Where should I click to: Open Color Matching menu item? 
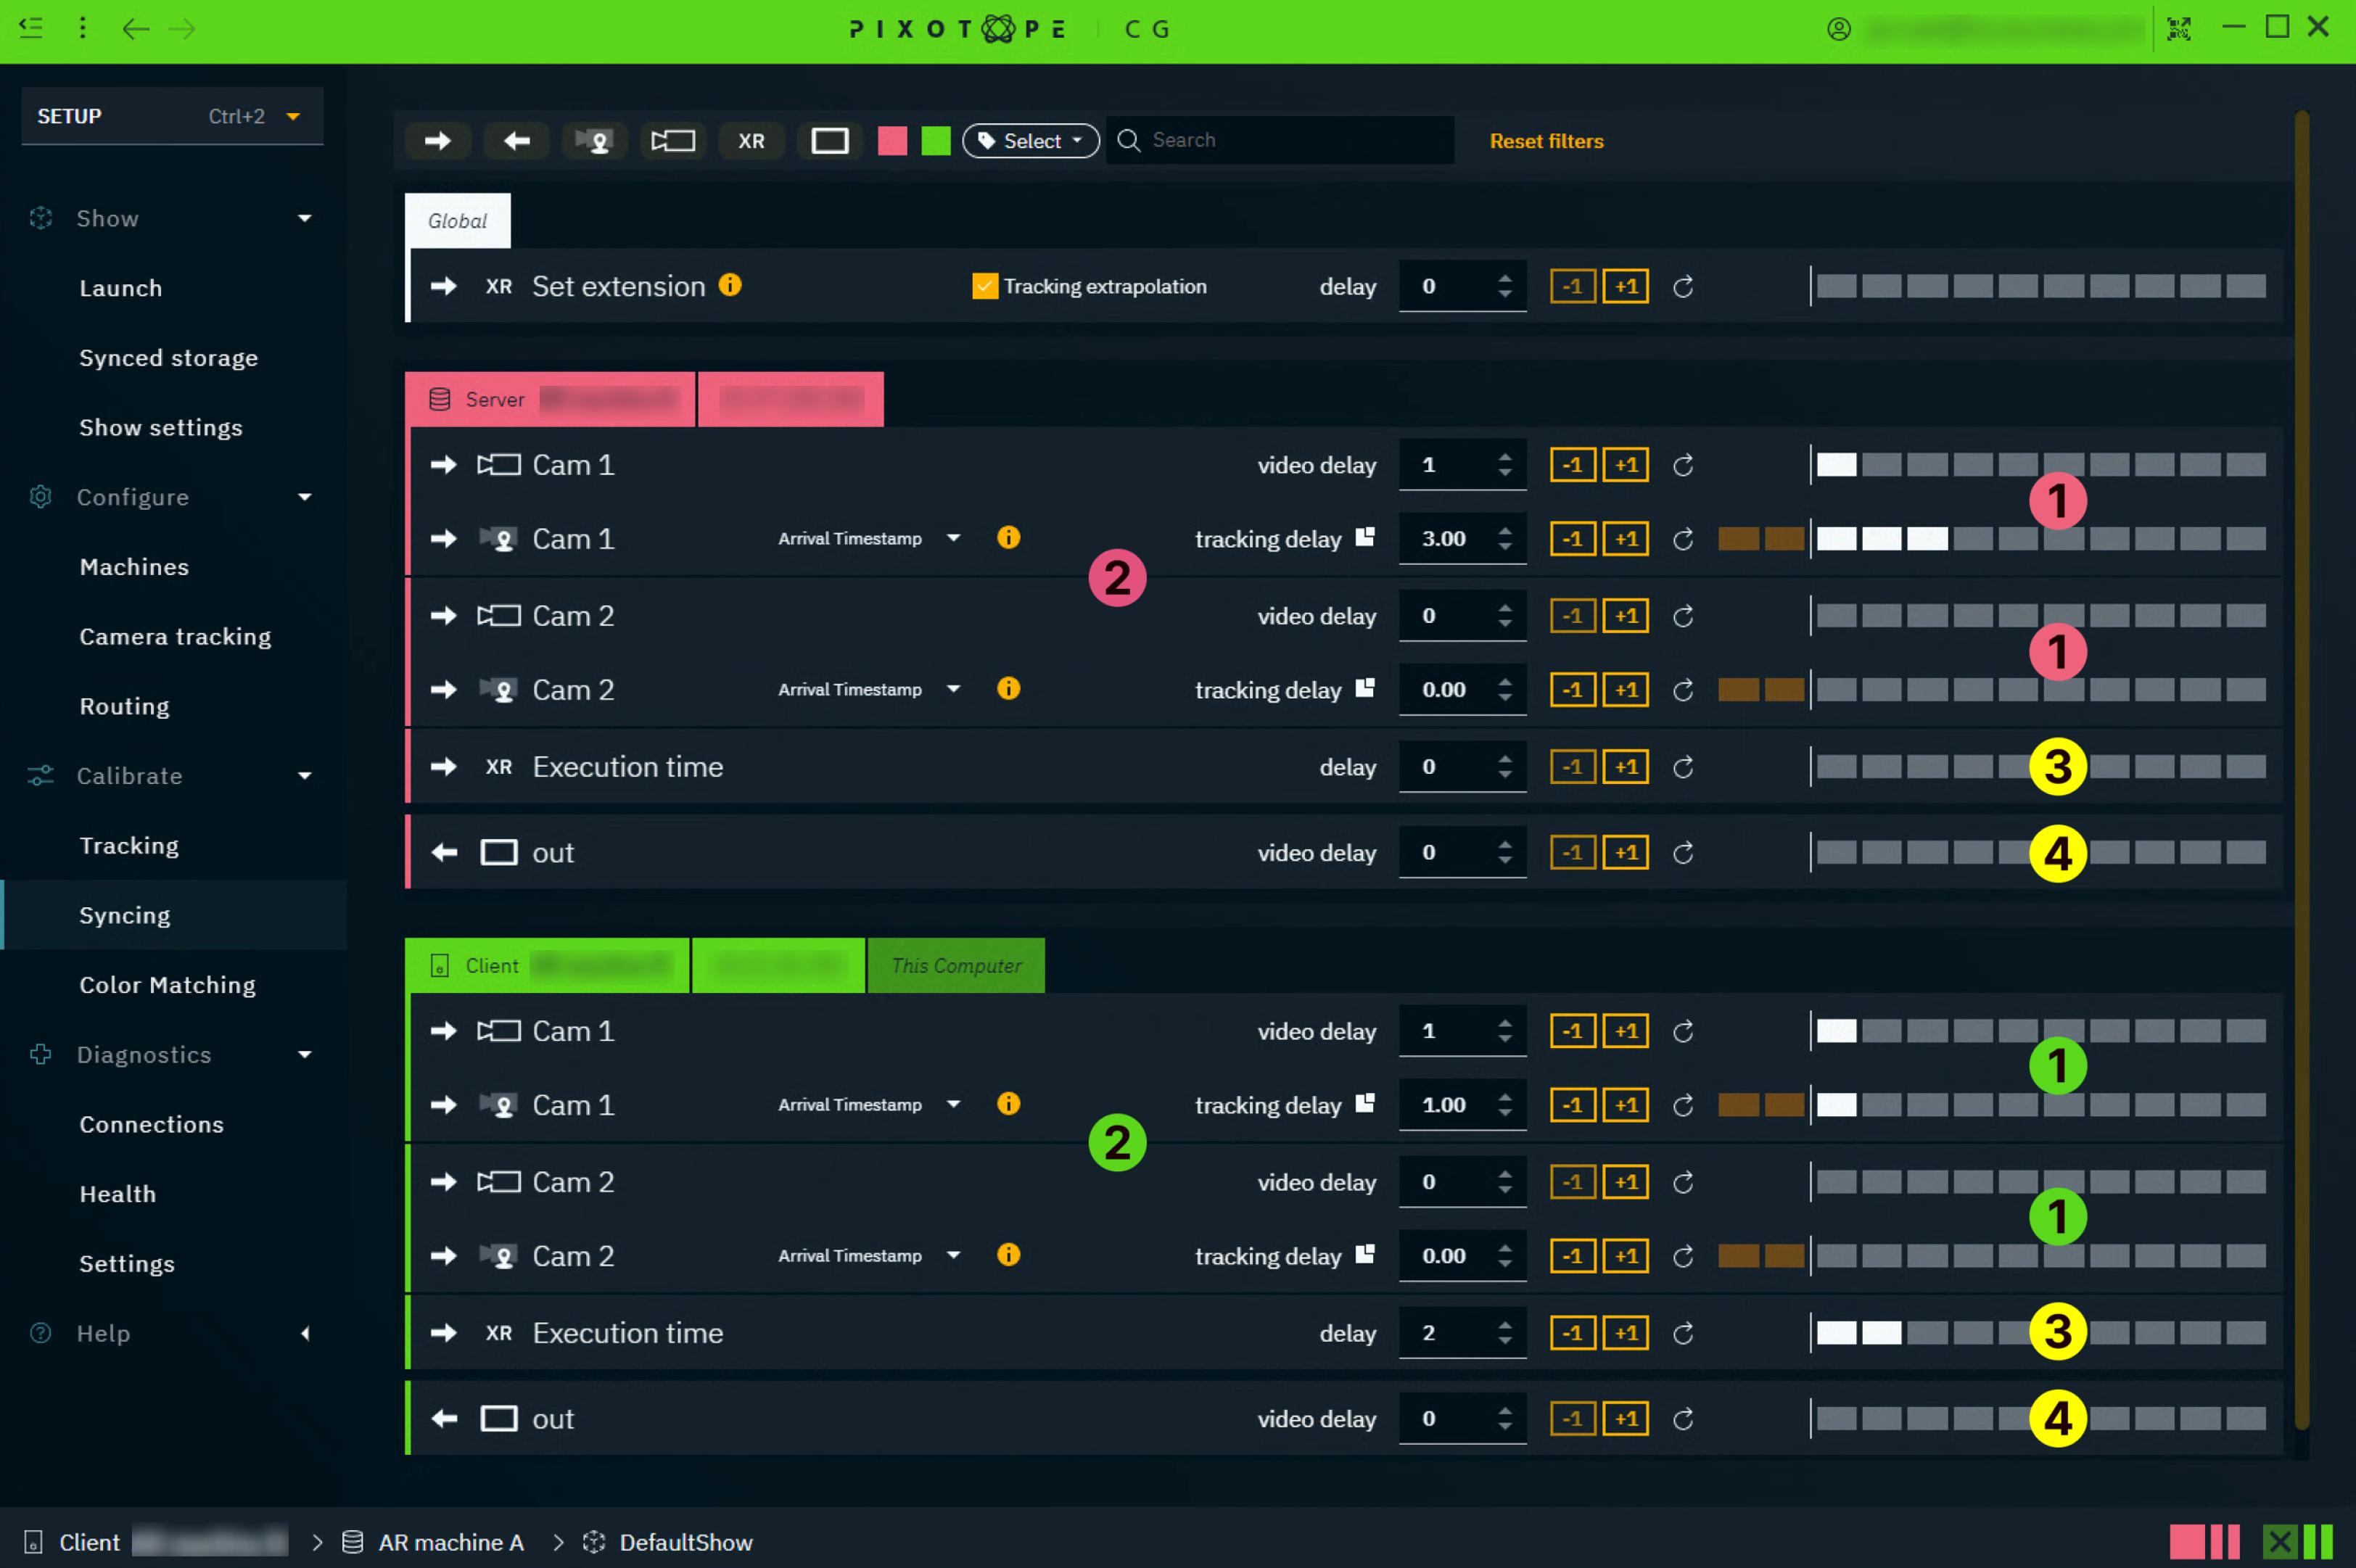point(167,985)
